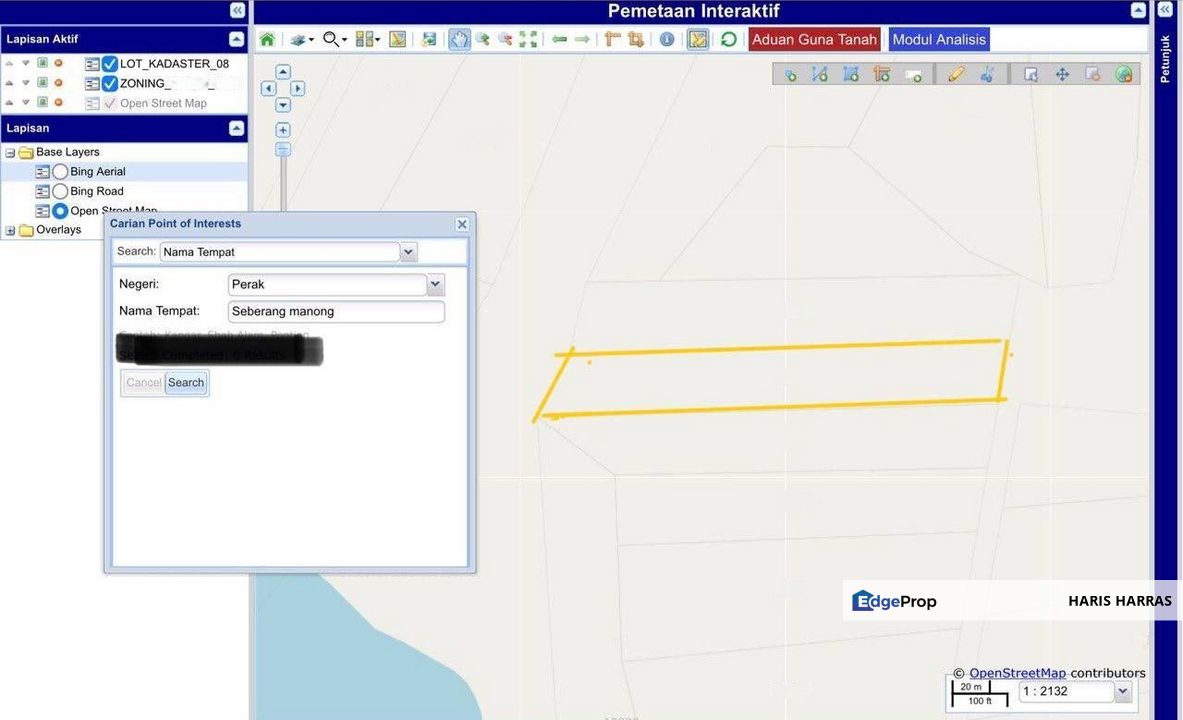Image resolution: width=1183 pixels, height=720 pixels.
Task: Expand the Overlays folder
Action: (x=11, y=230)
